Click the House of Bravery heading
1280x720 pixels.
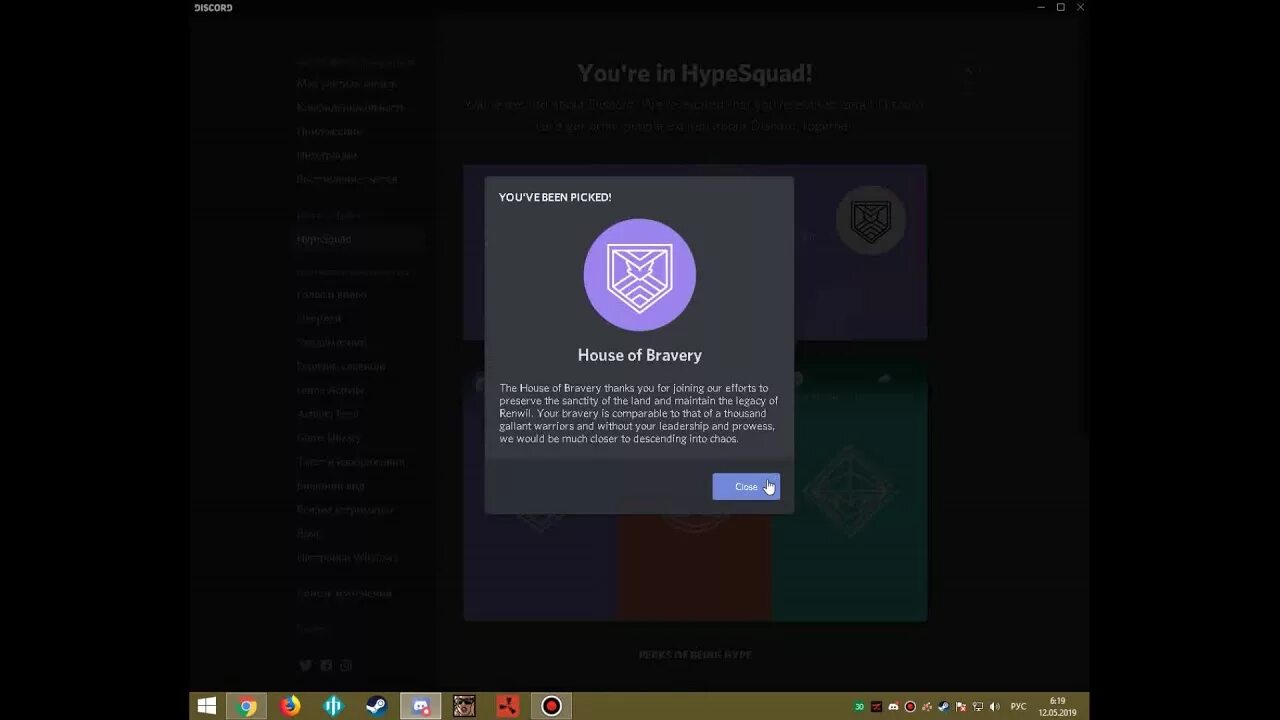pos(640,355)
